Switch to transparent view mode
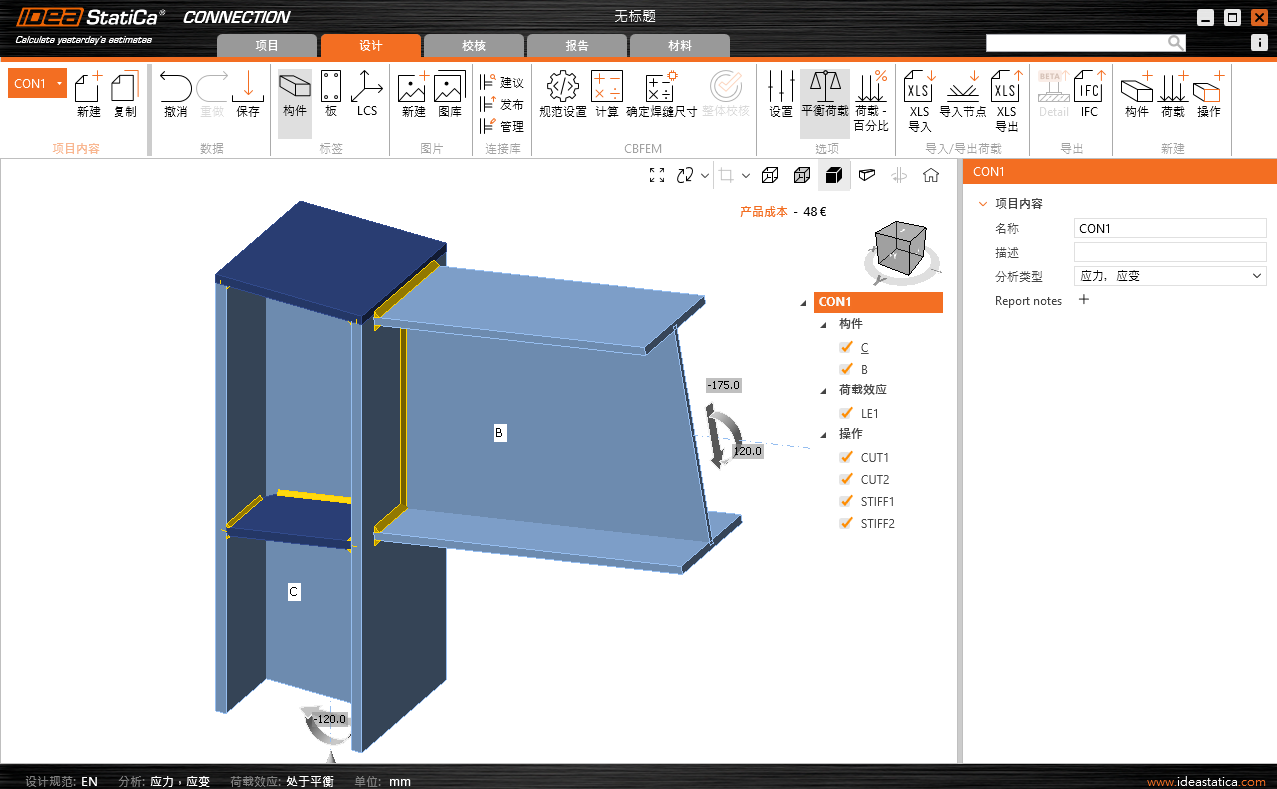 point(802,175)
